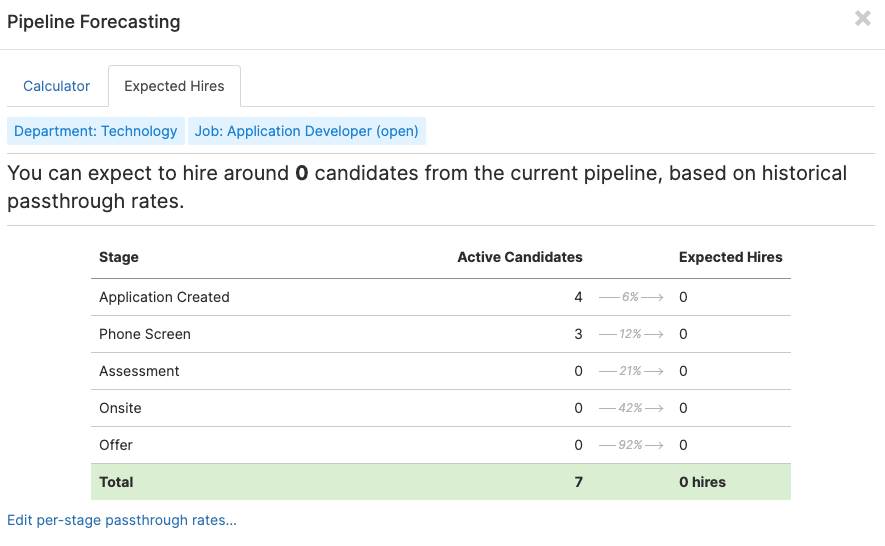The height and width of the screenshot is (546, 885).
Task: Click the 92% passthrough arrow indicator
Action: click(631, 445)
